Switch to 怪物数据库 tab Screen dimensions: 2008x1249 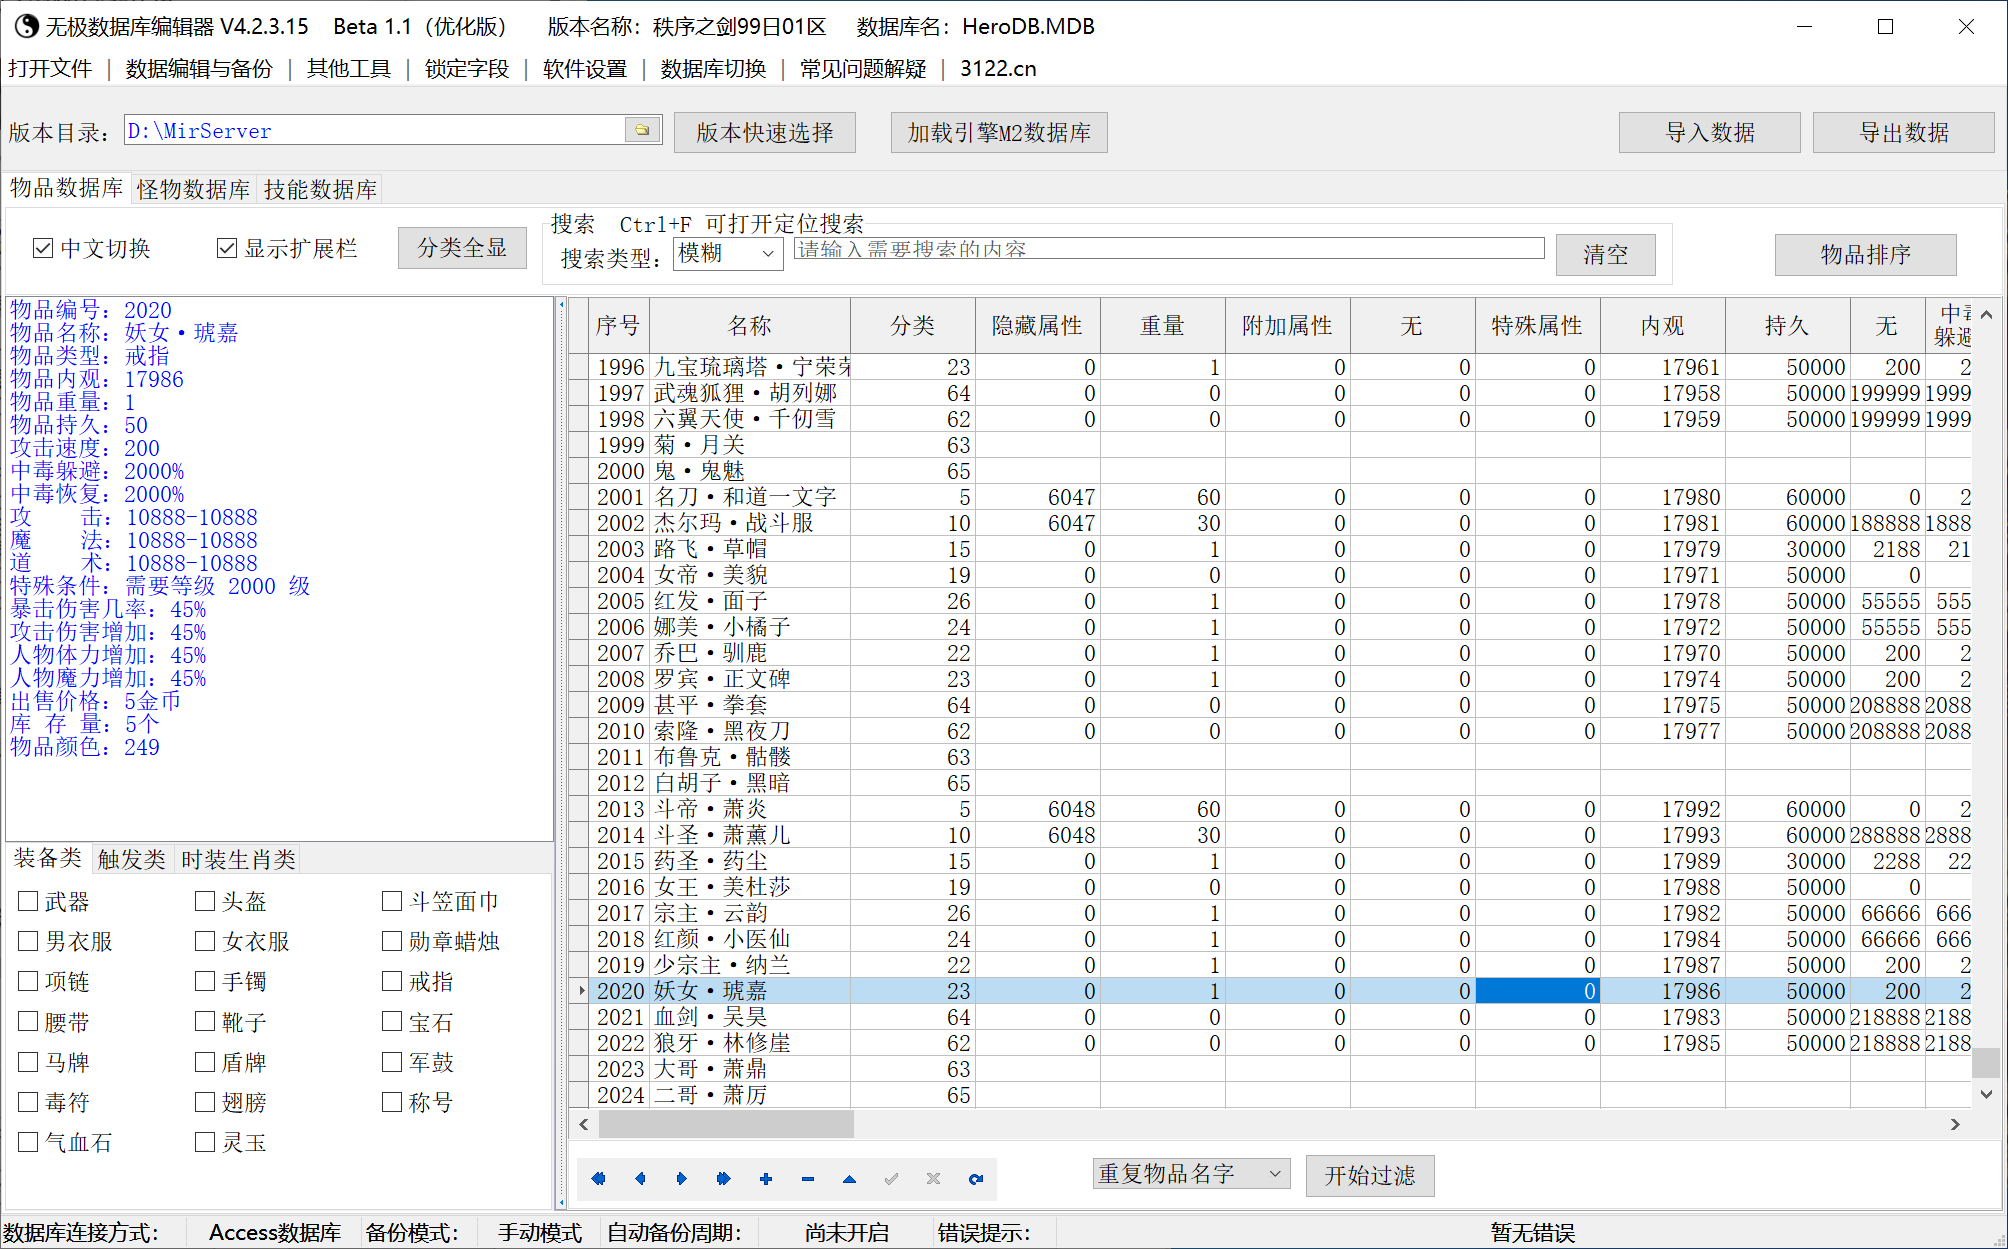[x=194, y=189]
